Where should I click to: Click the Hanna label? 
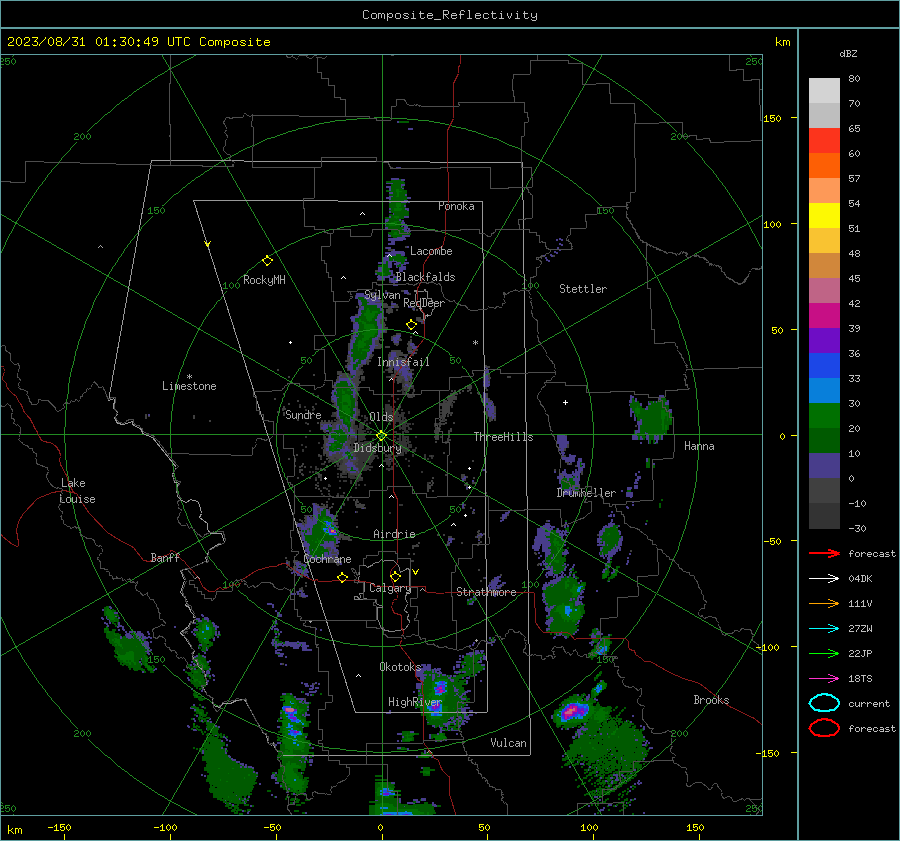(699, 446)
